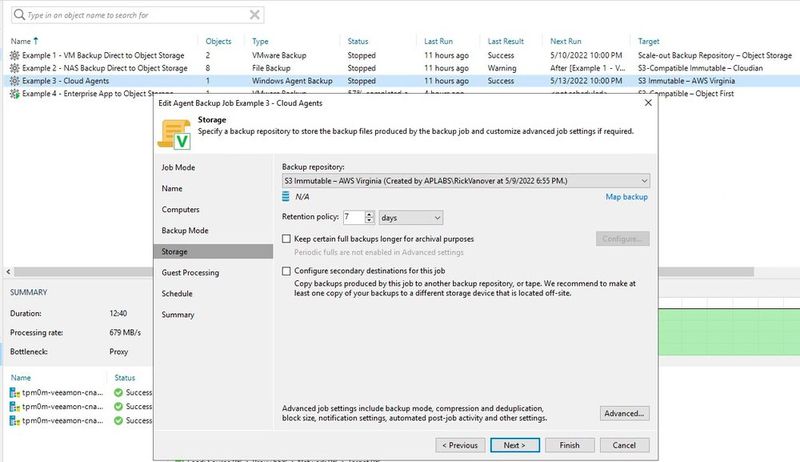Click the Previous button
The width and height of the screenshot is (800, 462).
(x=460, y=445)
